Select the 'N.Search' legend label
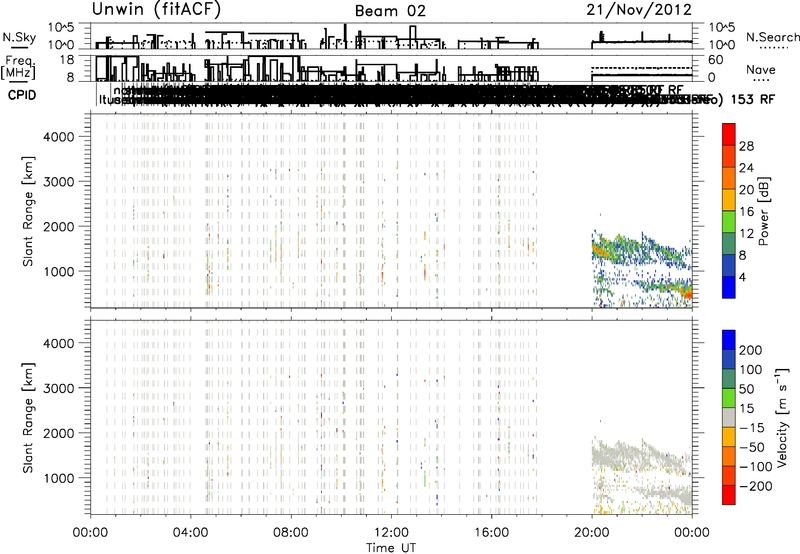 [772, 37]
